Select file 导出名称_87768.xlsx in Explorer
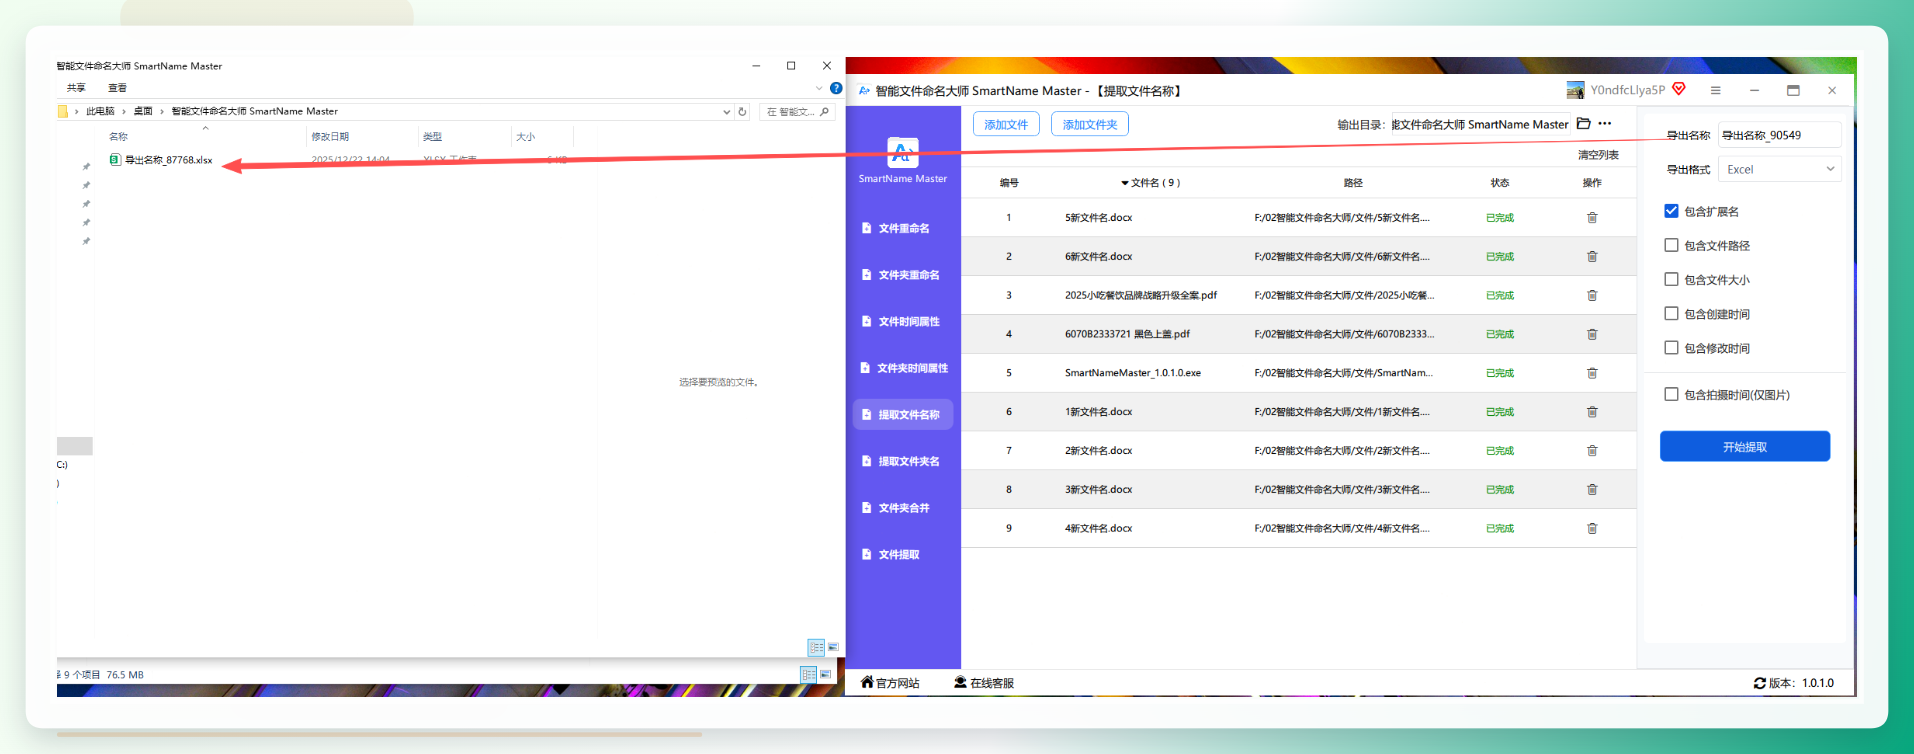Viewport: 1914px width, 754px height. 161,160
